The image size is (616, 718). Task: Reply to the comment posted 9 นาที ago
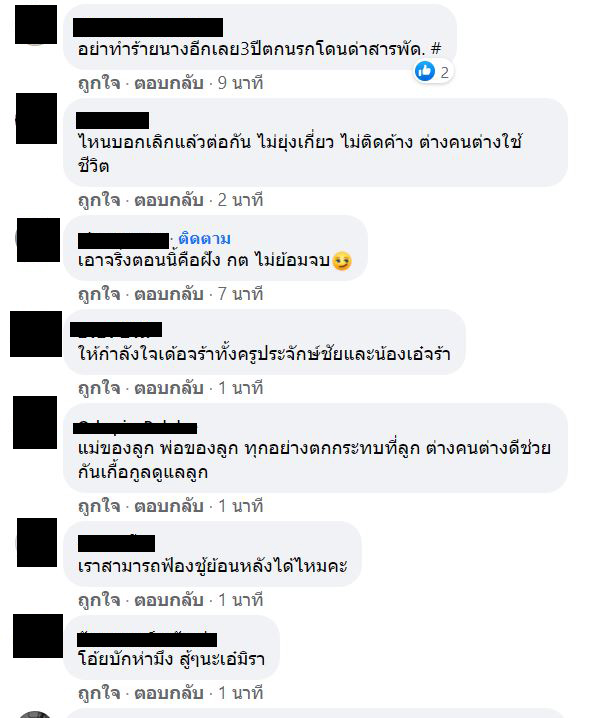coord(169,83)
